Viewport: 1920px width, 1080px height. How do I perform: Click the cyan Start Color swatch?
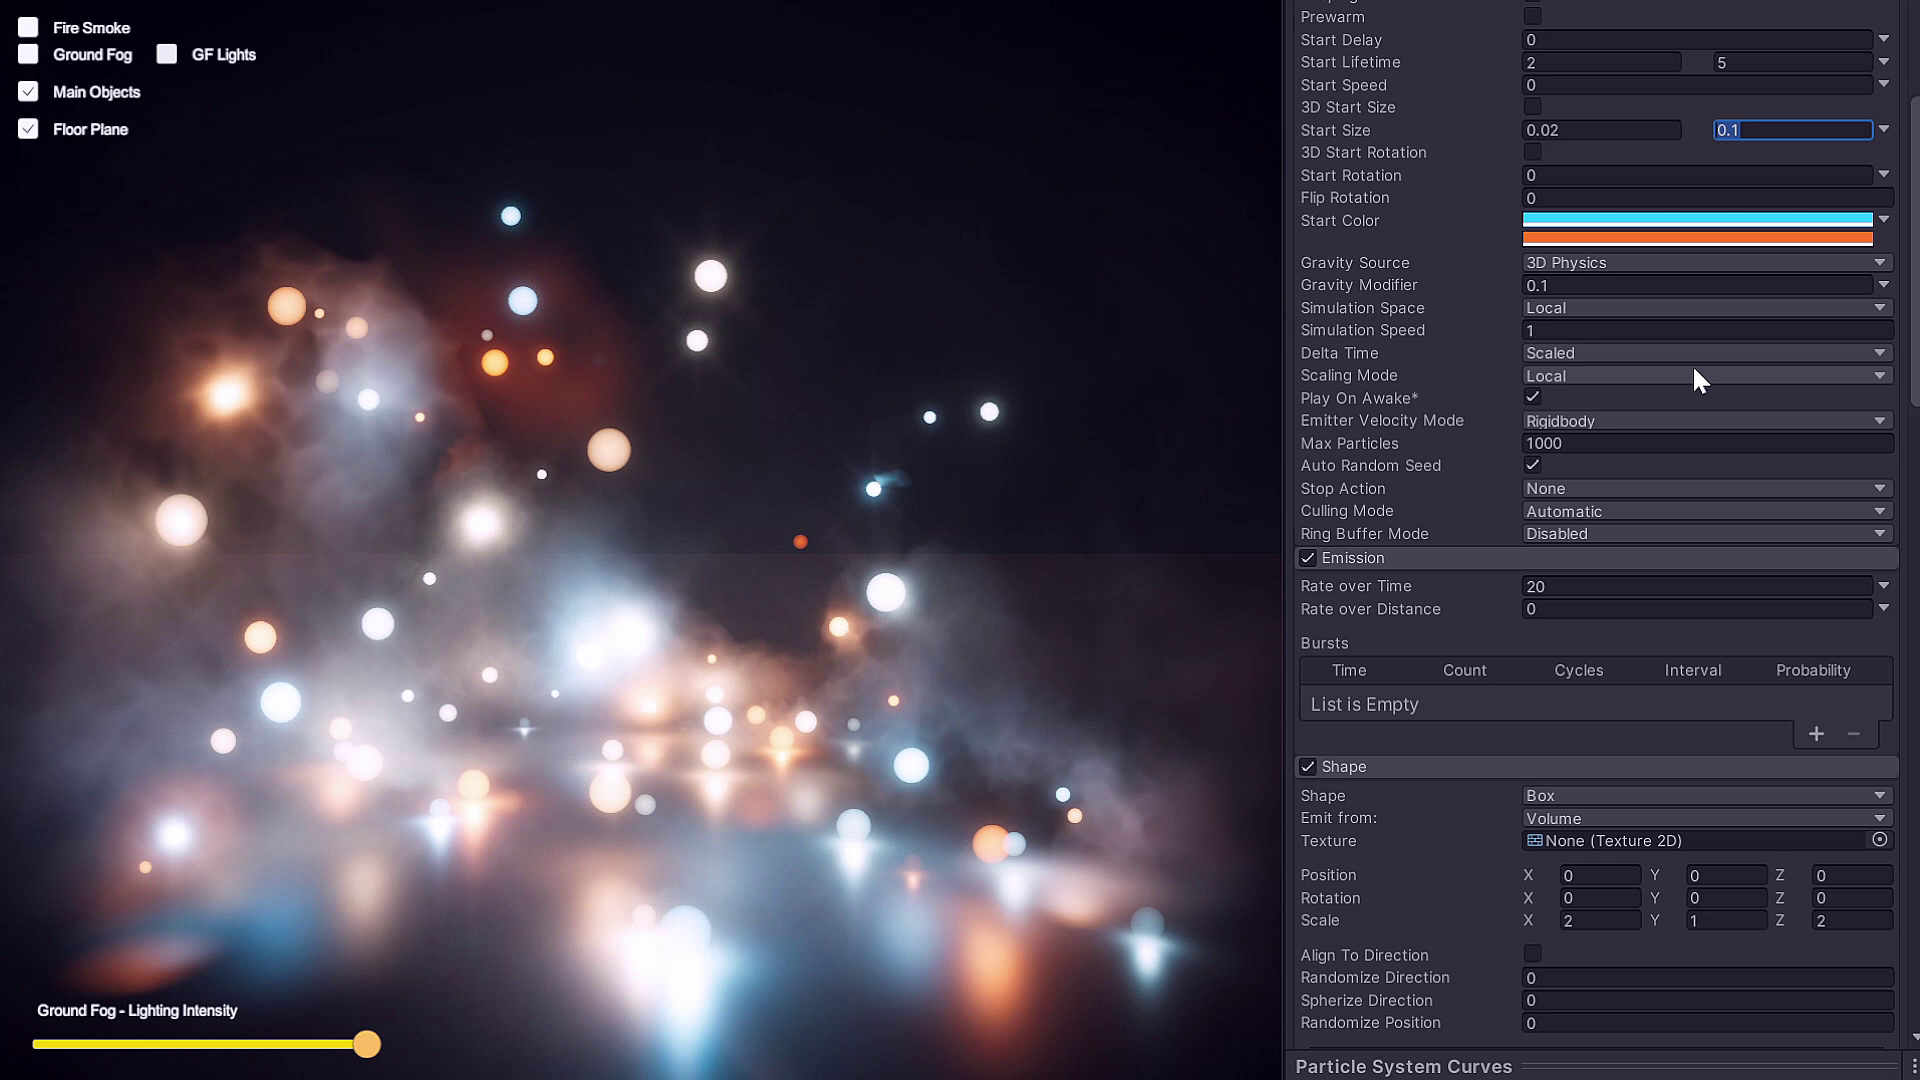pyautogui.click(x=1697, y=219)
